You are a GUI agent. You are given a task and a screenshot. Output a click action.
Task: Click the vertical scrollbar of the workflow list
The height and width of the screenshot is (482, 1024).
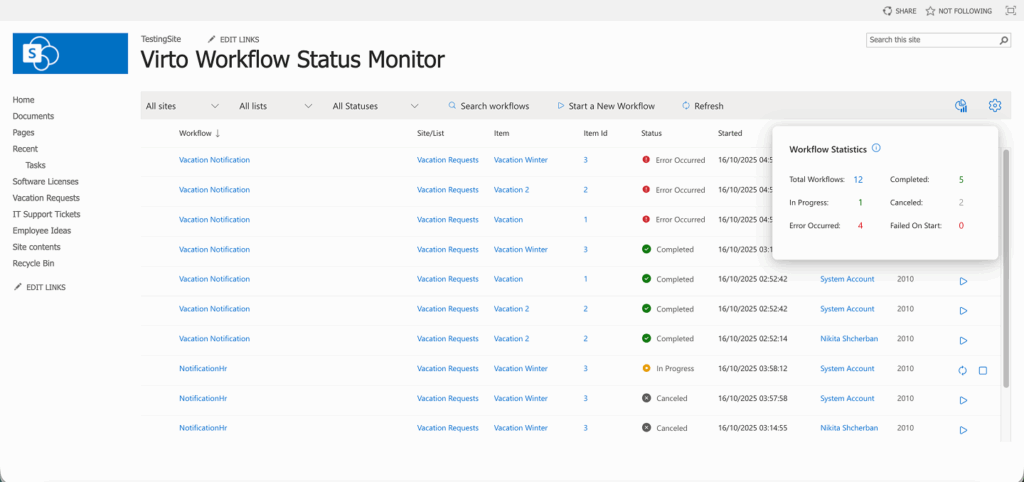(1006, 268)
